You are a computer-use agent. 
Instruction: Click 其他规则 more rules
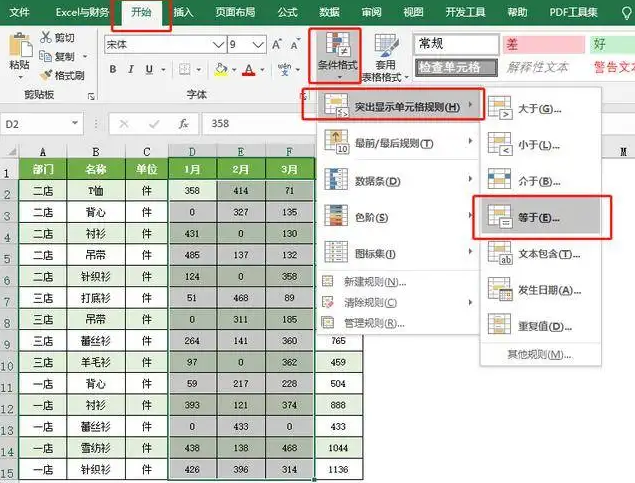[539, 355]
